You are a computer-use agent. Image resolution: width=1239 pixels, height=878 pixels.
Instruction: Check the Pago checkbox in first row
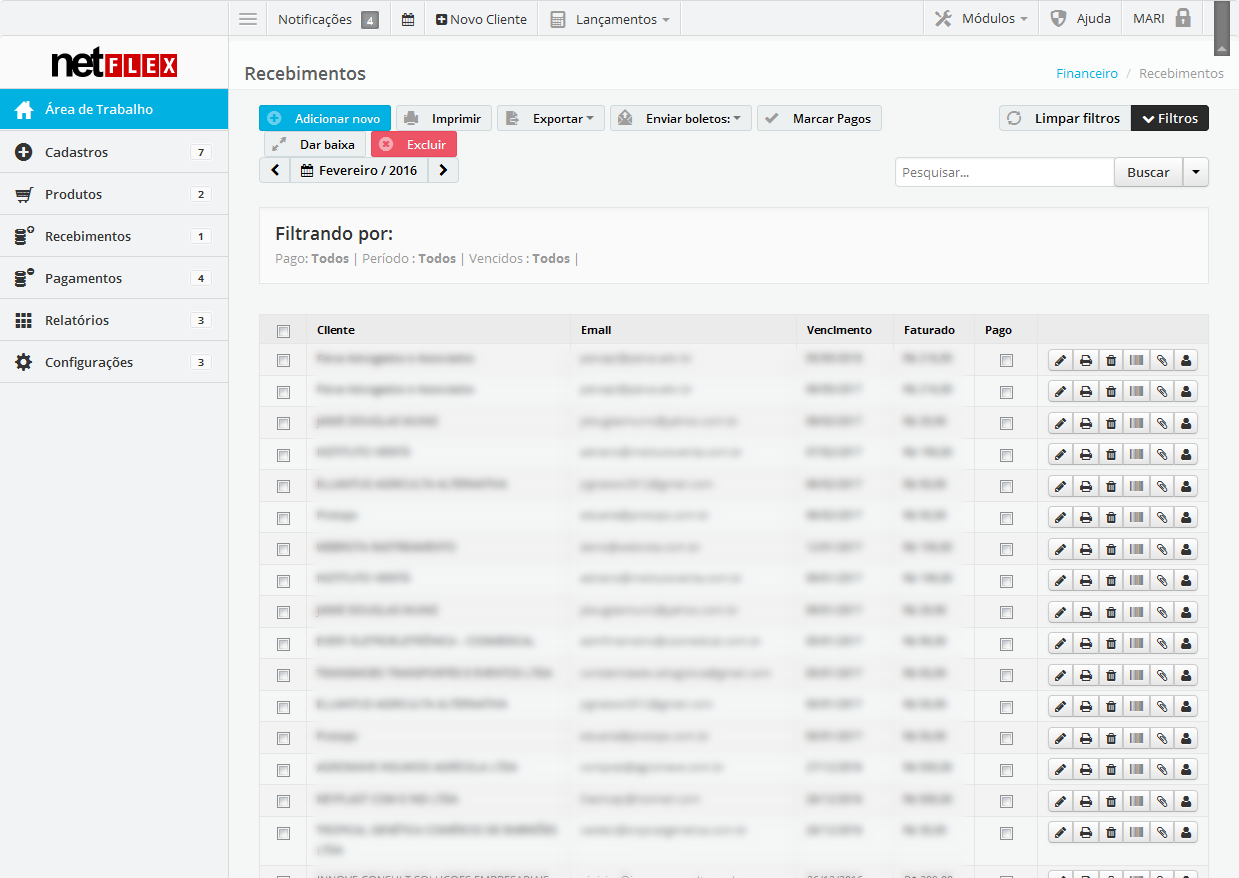[1006, 361]
